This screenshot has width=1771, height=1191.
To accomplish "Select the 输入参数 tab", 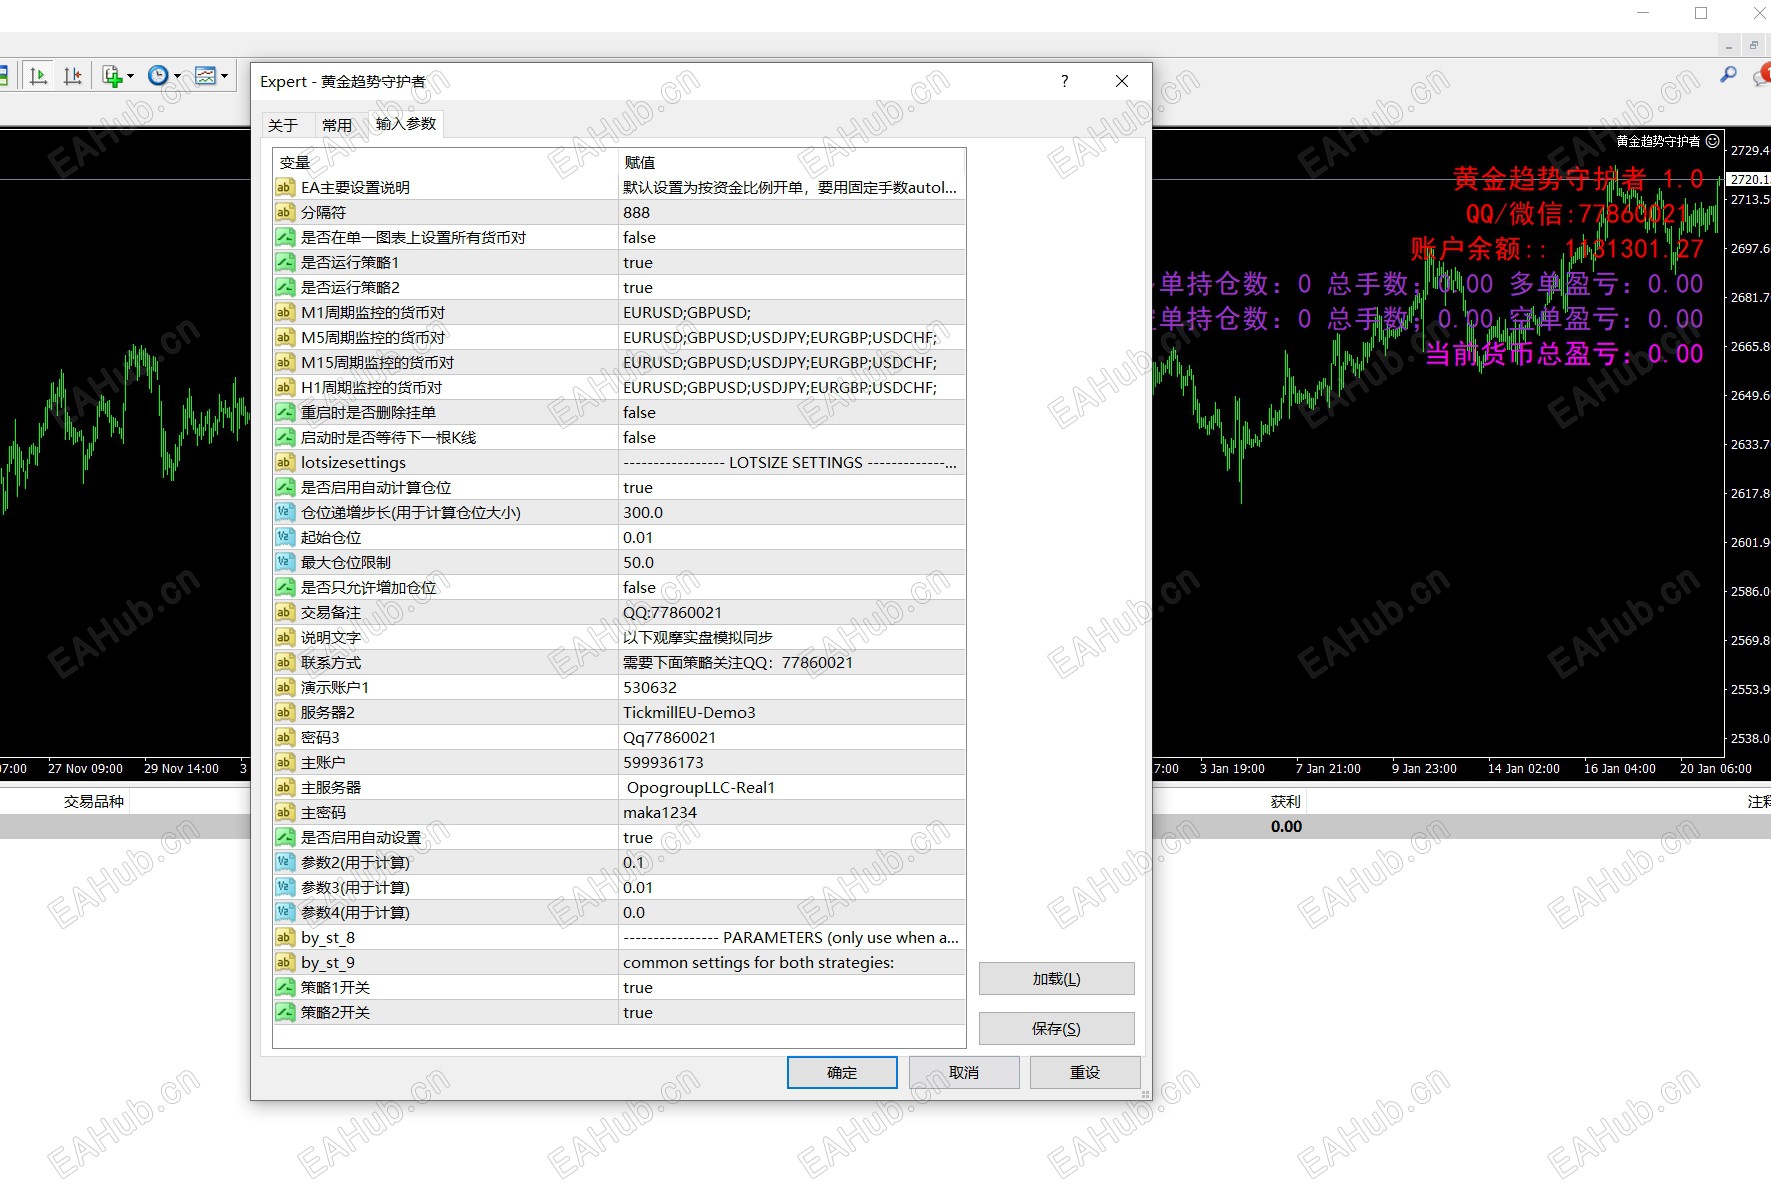I will (406, 123).
